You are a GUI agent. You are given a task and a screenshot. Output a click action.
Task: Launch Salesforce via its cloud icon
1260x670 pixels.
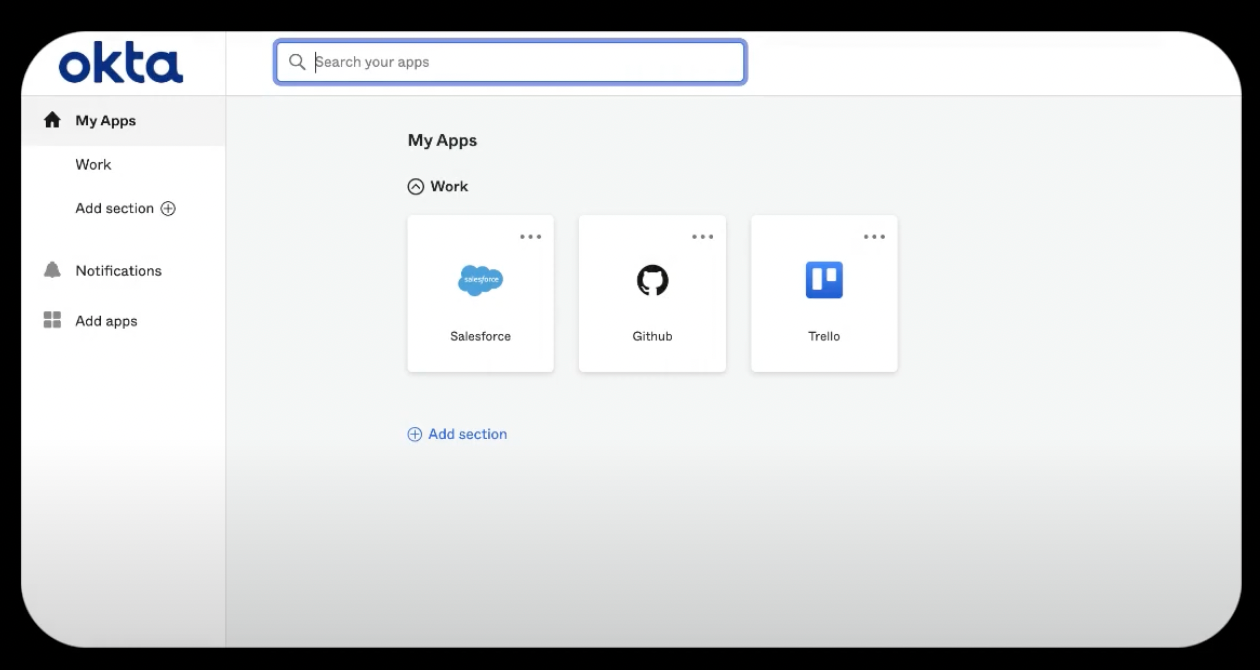[x=480, y=280]
